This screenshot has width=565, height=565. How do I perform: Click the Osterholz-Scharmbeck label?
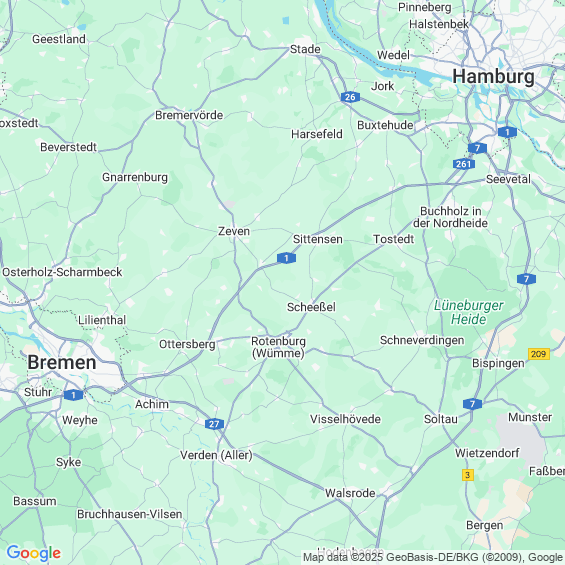click(62, 272)
